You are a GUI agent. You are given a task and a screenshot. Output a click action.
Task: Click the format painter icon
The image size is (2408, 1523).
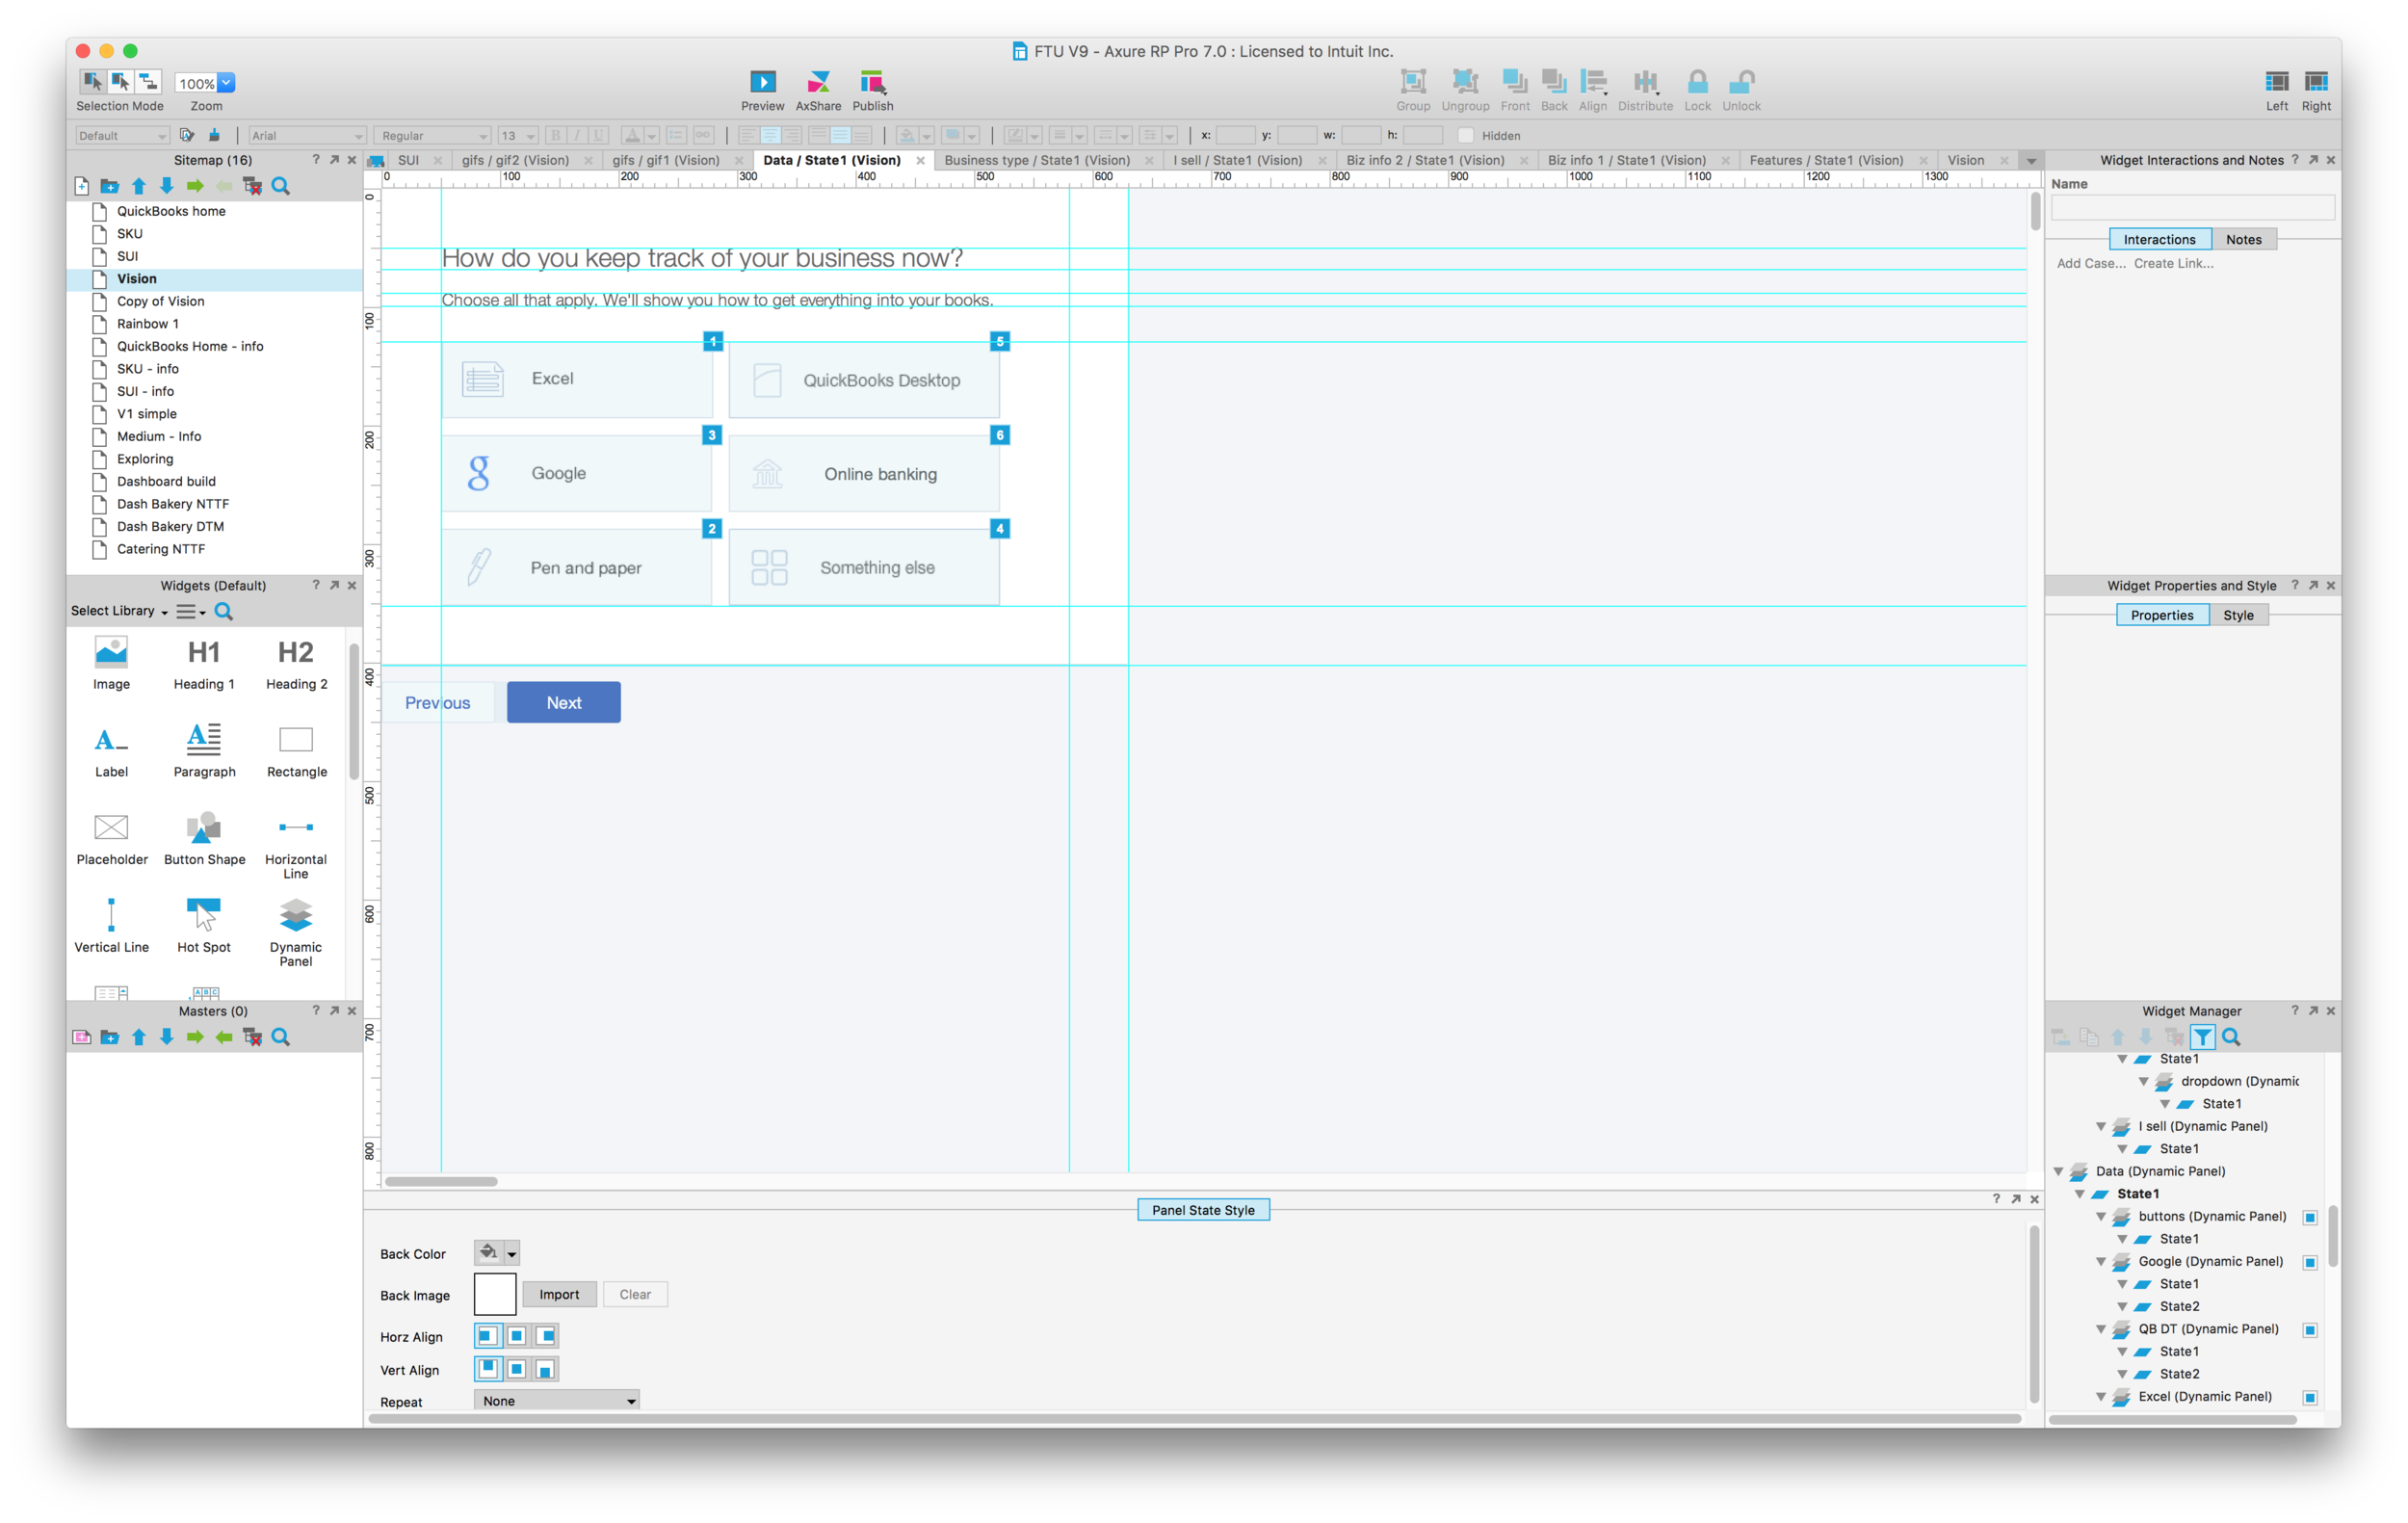tap(214, 135)
